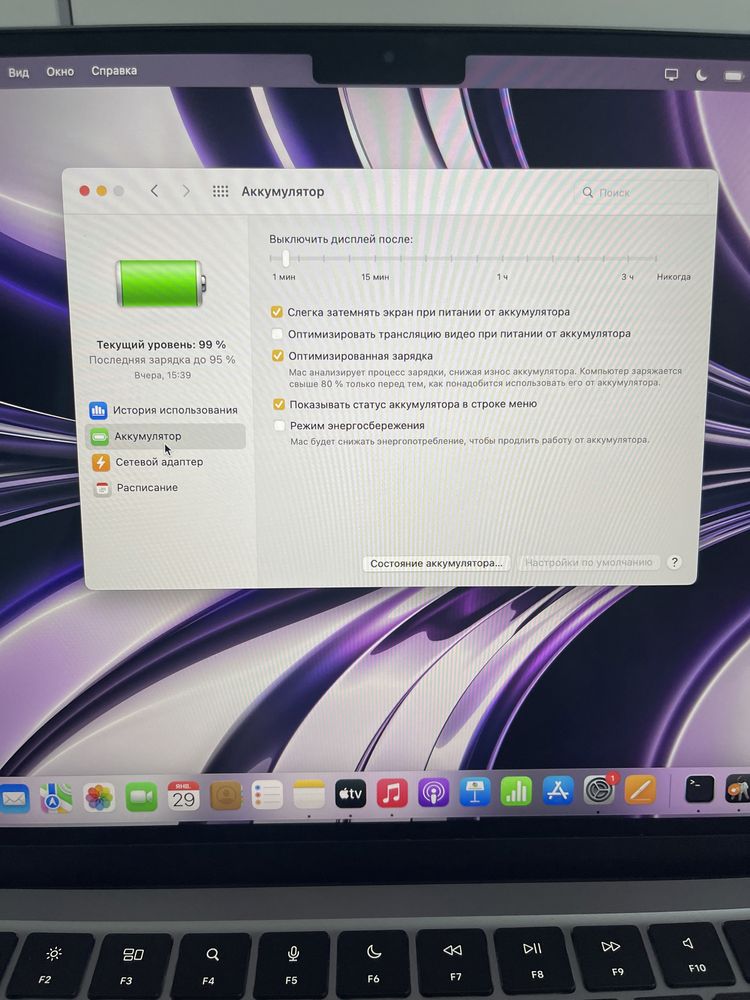Click the Поиск search field
This screenshot has width=750, height=1000.
tap(642, 192)
